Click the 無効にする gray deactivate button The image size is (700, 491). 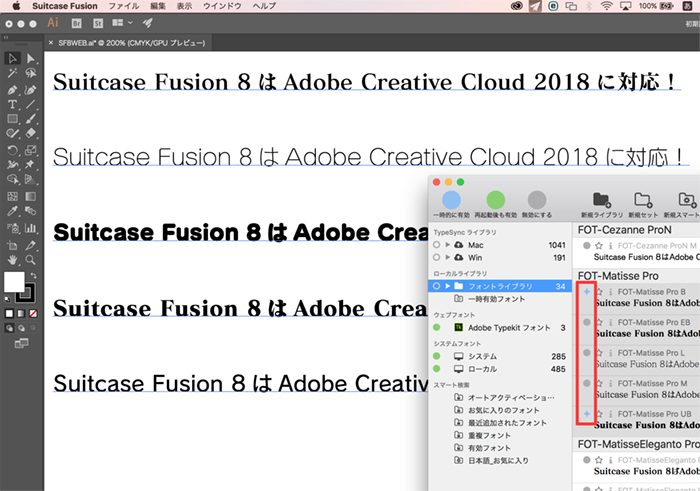coord(537,200)
